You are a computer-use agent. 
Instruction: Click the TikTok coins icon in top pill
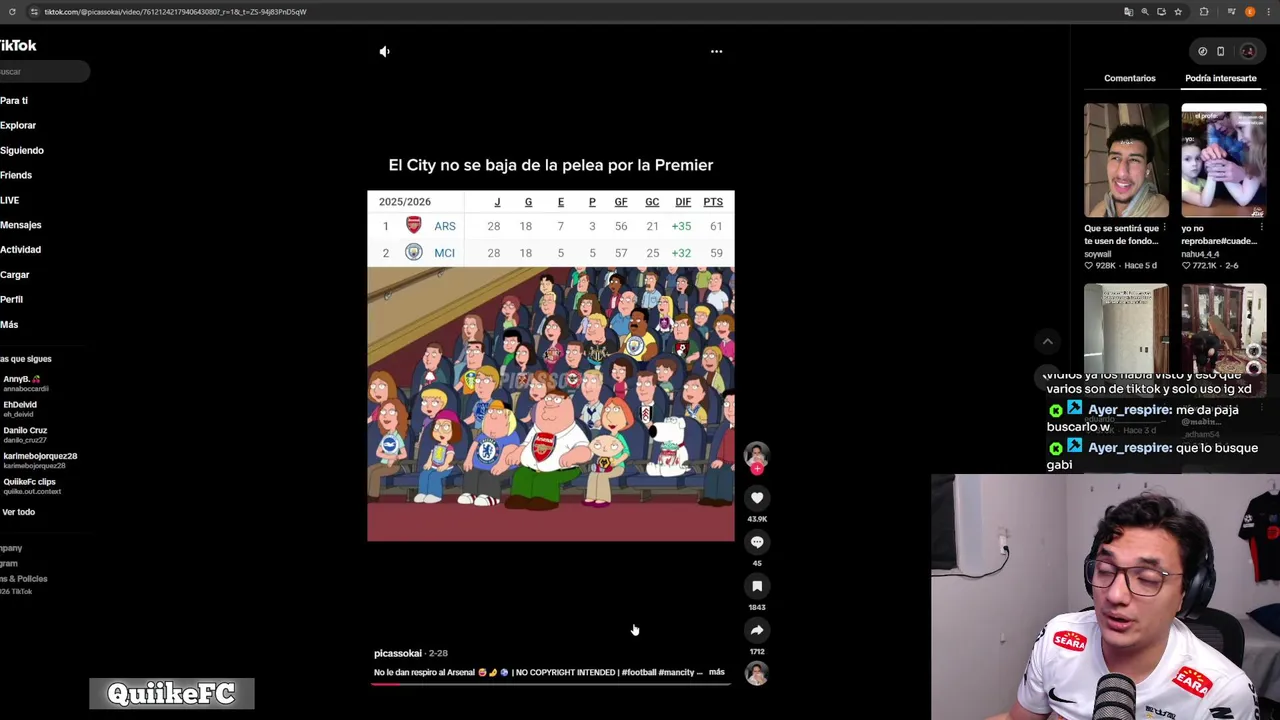pos(1203,51)
